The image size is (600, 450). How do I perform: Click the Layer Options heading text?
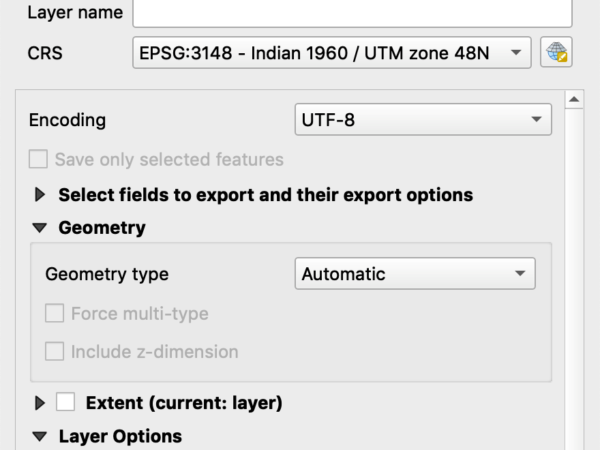120,436
